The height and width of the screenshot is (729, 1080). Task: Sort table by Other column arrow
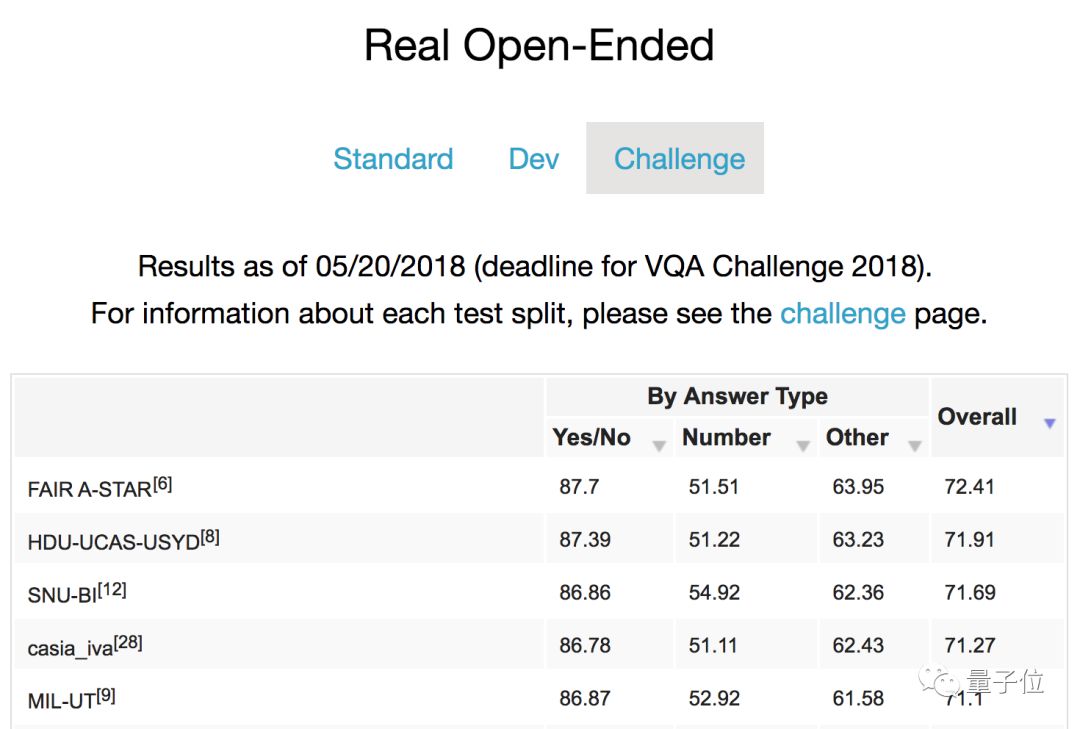pyautogui.click(x=914, y=446)
